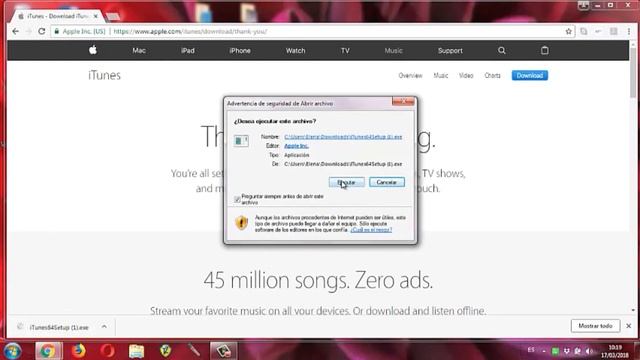Viewport: 640px width, 360px height.
Task: Click the Cancelar button in dialog
Action: (x=387, y=182)
